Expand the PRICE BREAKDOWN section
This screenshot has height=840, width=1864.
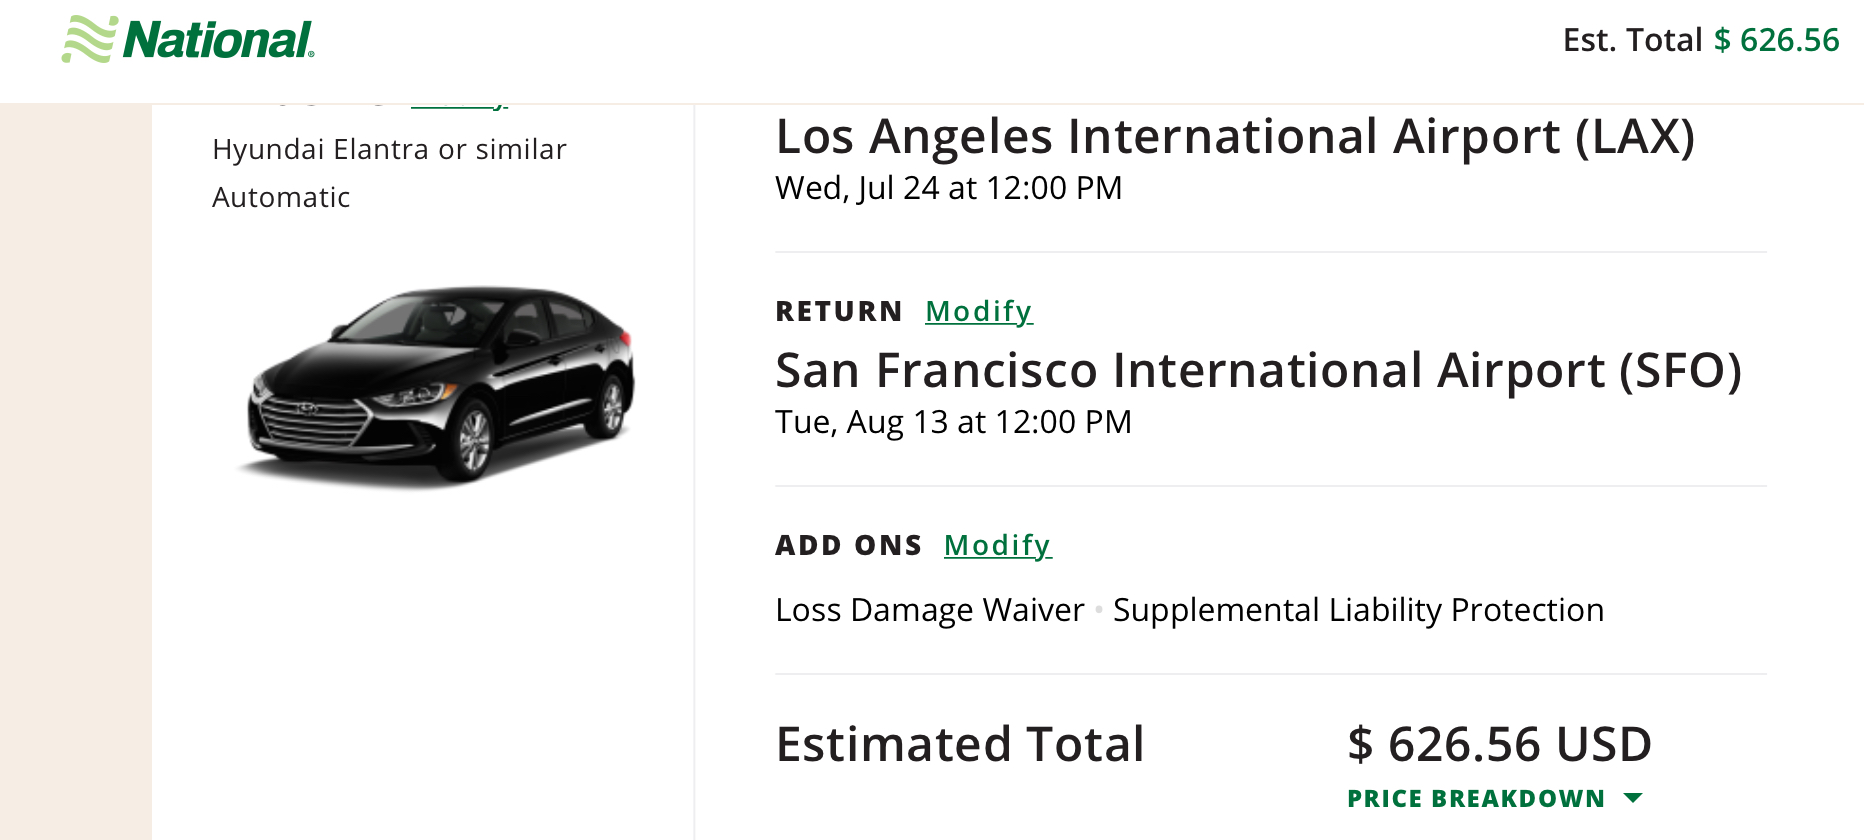tap(1476, 798)
